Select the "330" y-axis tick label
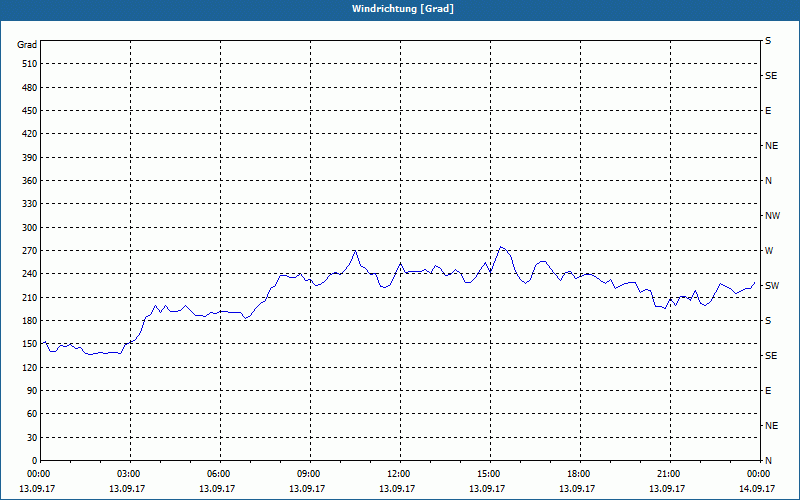The width and height of the screenshot is (800, 500). pos(29,204)
